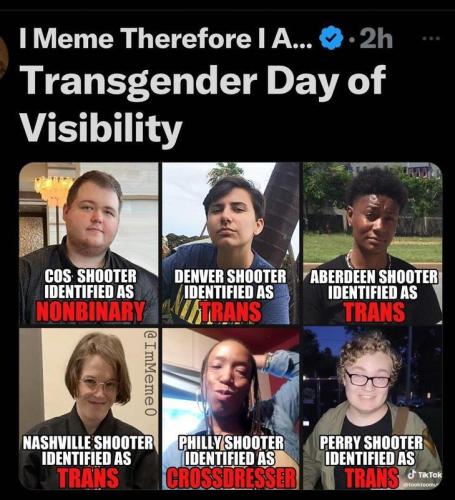455x500 pixels.
Task: Open the I Meme Therefore I A... profile
Action: click(x=166, y=39)
